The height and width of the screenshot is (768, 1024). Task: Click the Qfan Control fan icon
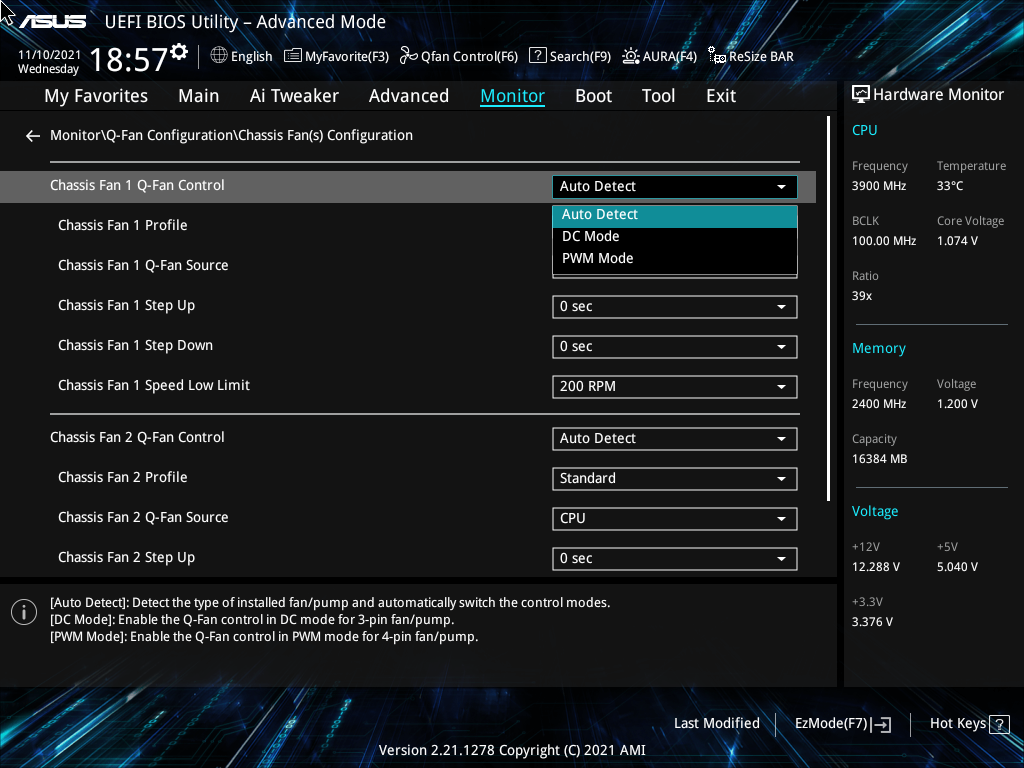tap(409, 56)
